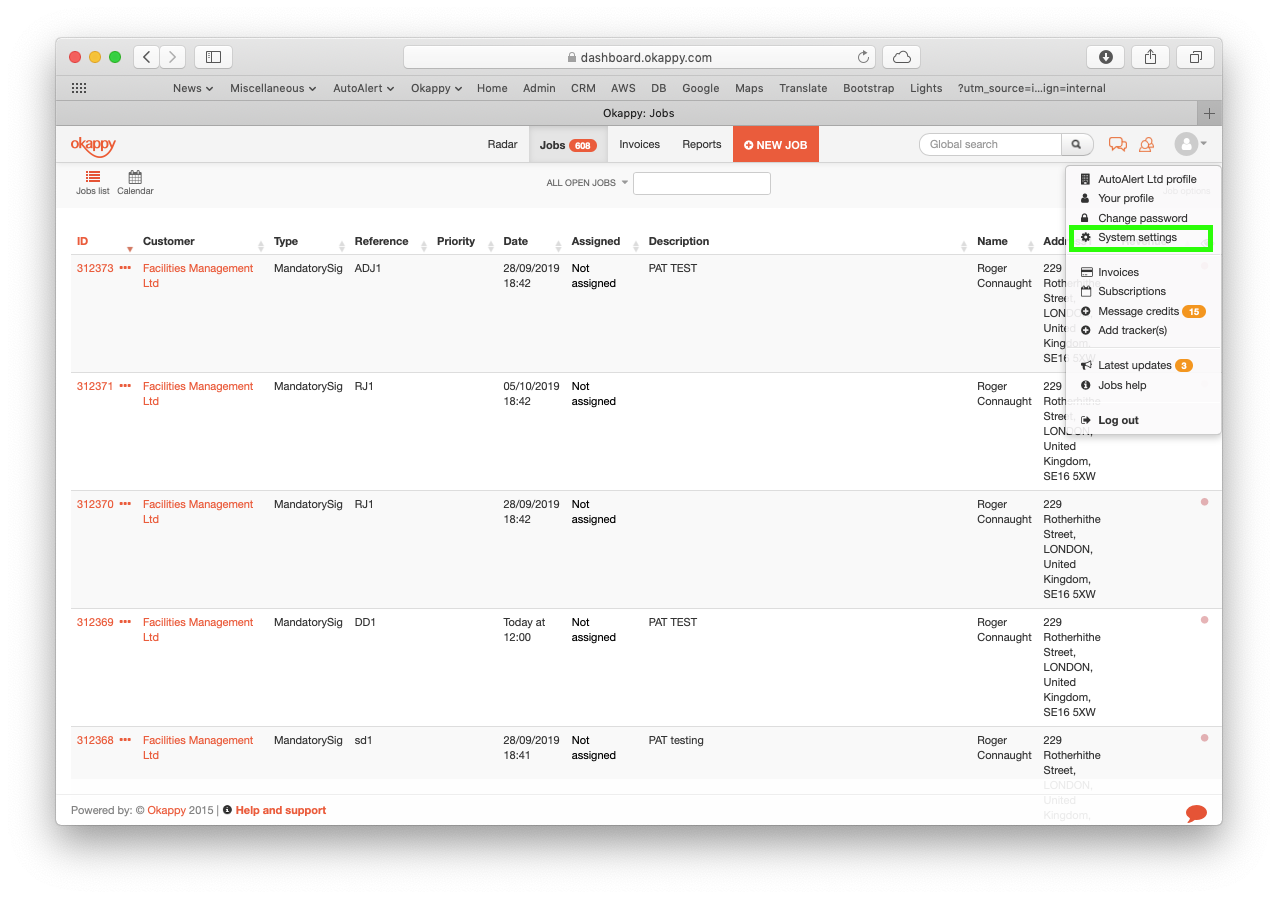1278x899 pixels.
Task: Click the jobs filter text field
Action: (x=702, y=183)
